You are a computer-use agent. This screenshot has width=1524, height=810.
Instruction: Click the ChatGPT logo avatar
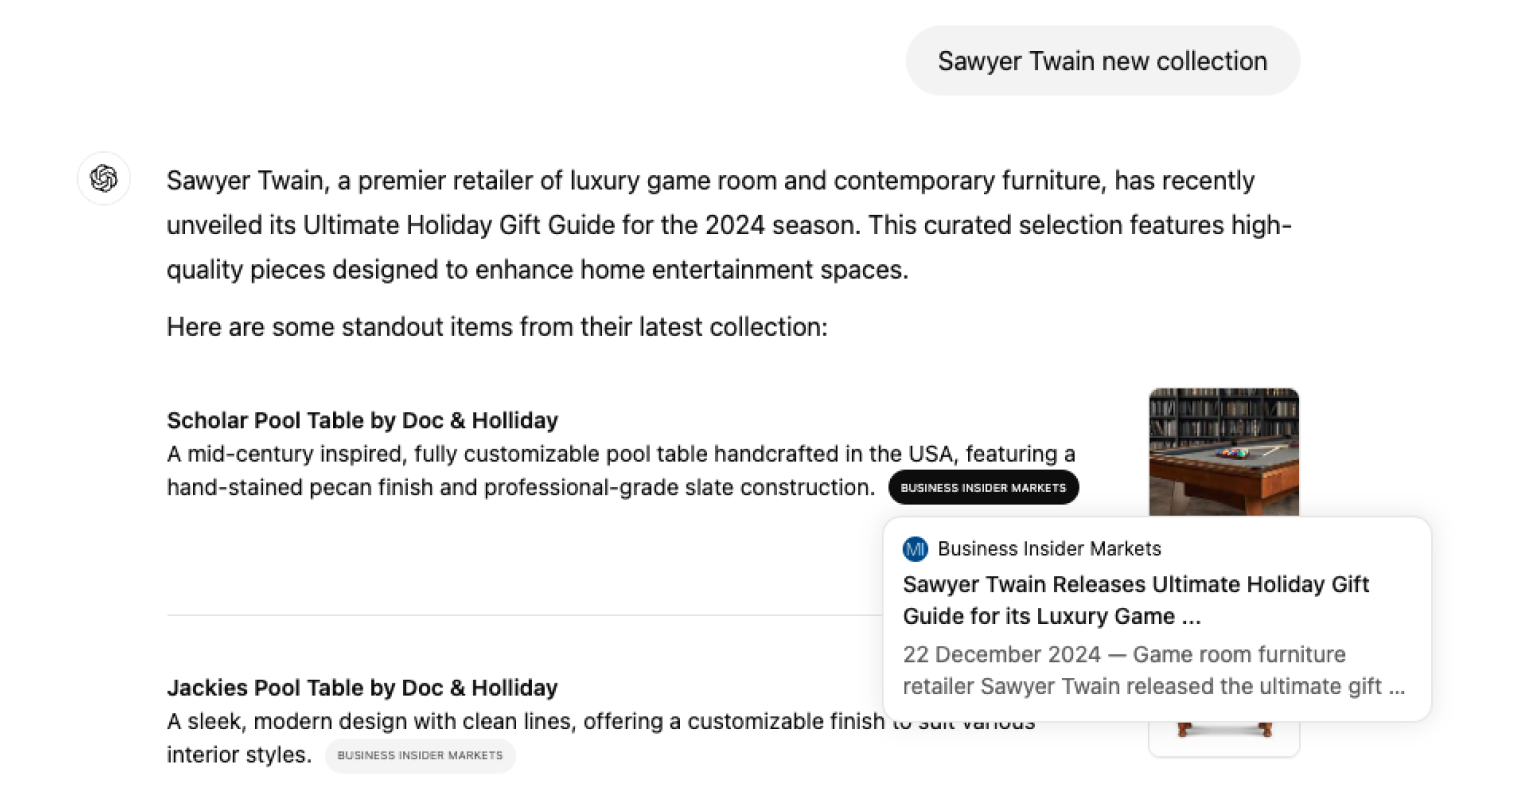pos(104,179)
